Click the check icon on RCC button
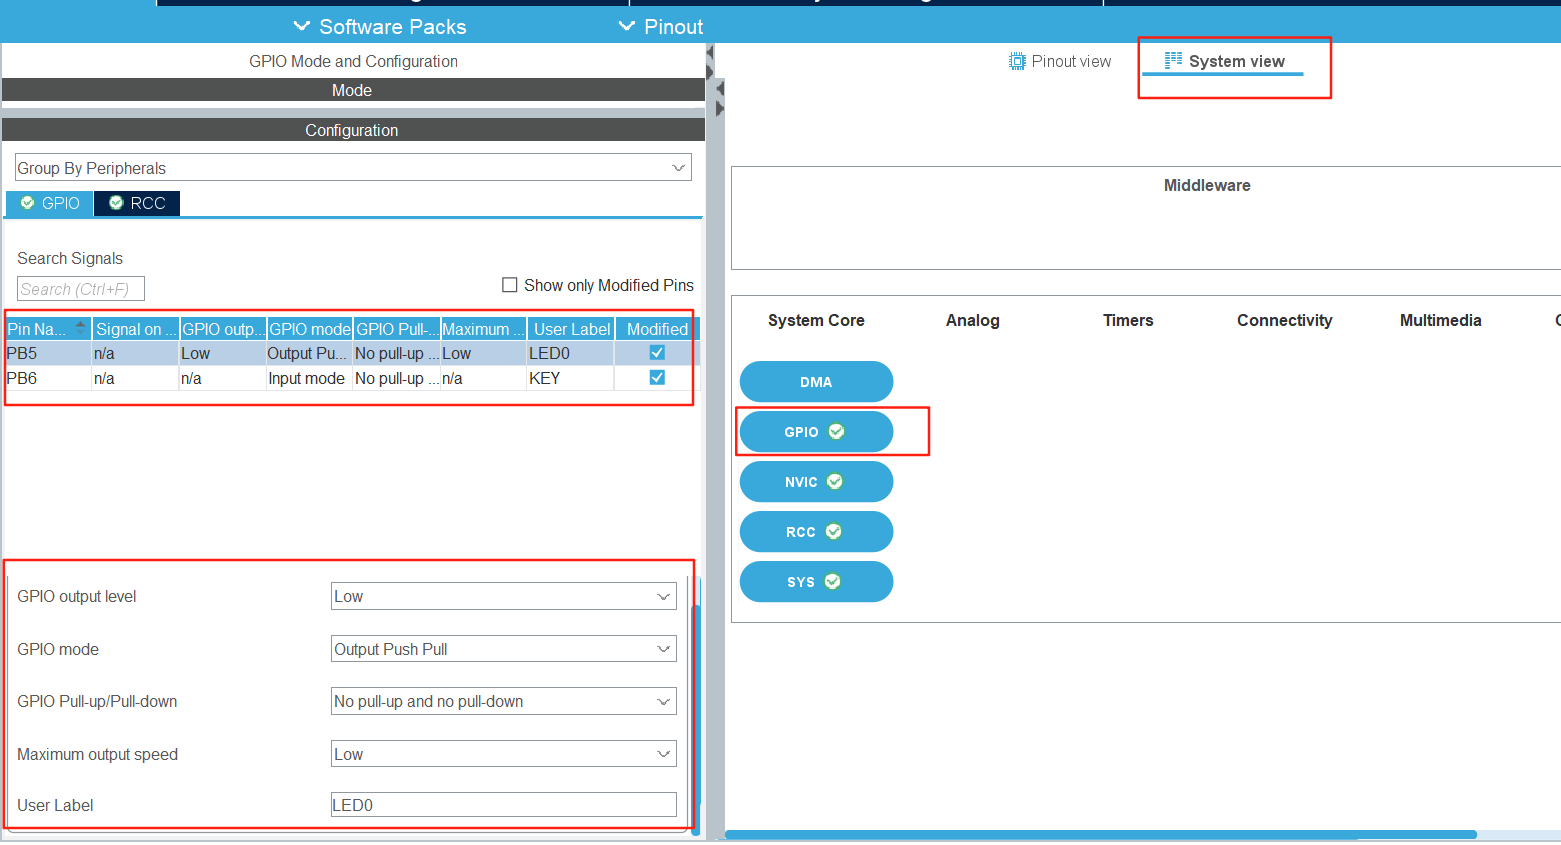1561x845 pixels. point(834,532)
